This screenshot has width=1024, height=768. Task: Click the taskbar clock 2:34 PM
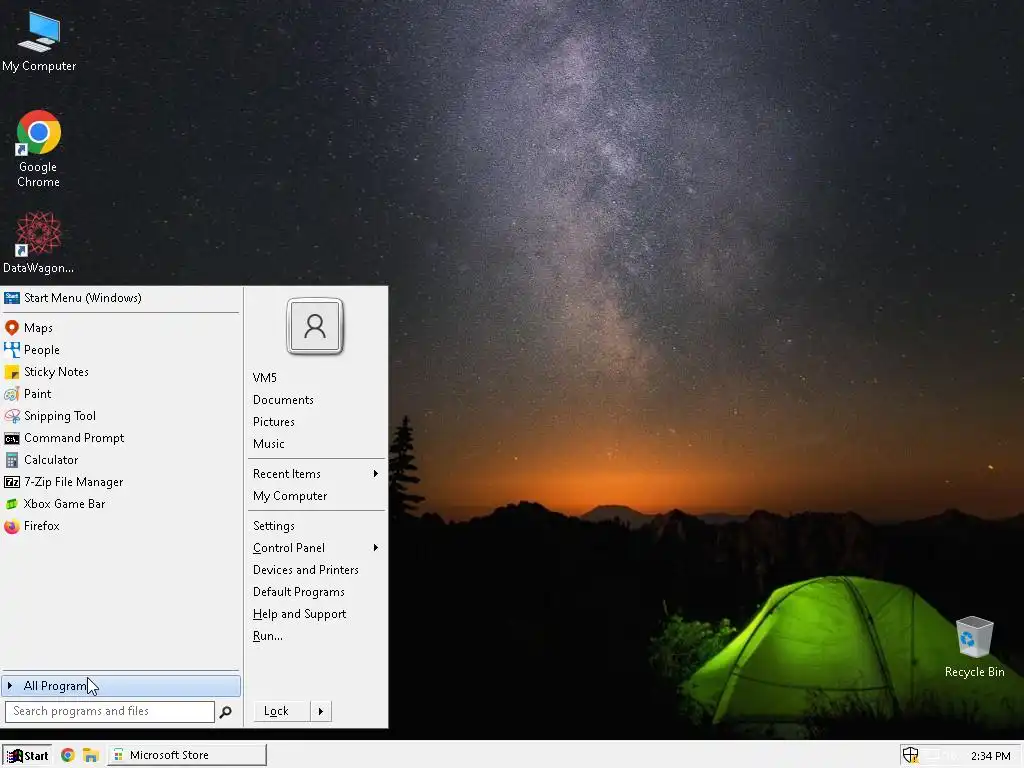[990, 756]
